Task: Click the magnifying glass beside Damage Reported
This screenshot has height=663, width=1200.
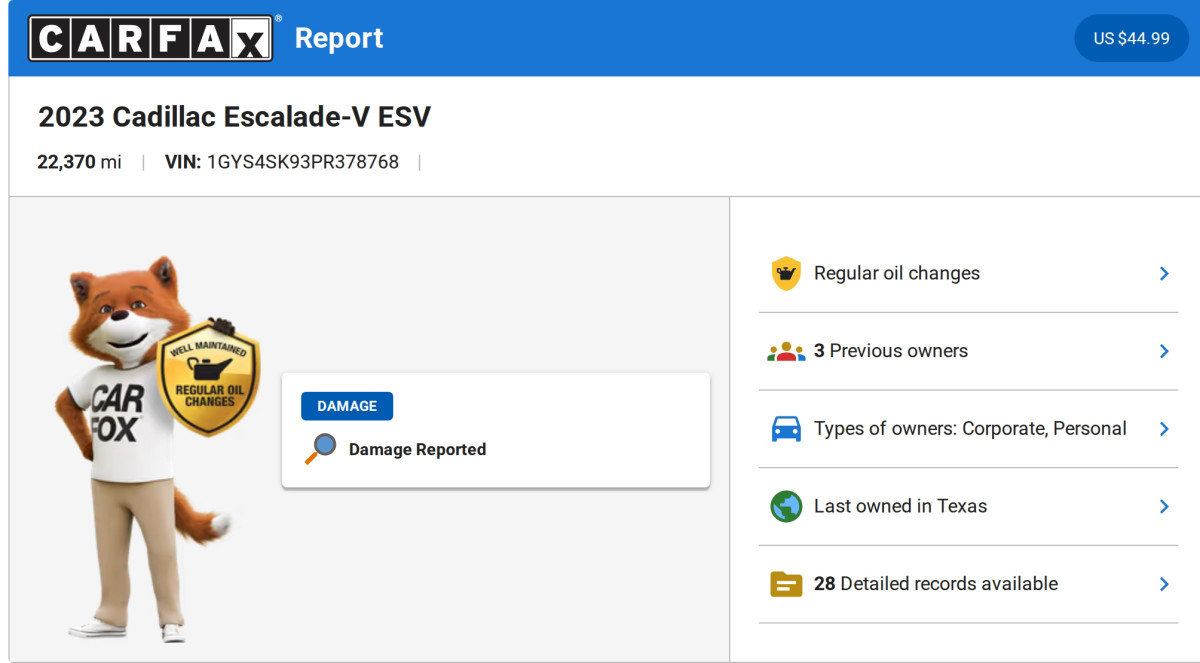Action: [320, 447]
